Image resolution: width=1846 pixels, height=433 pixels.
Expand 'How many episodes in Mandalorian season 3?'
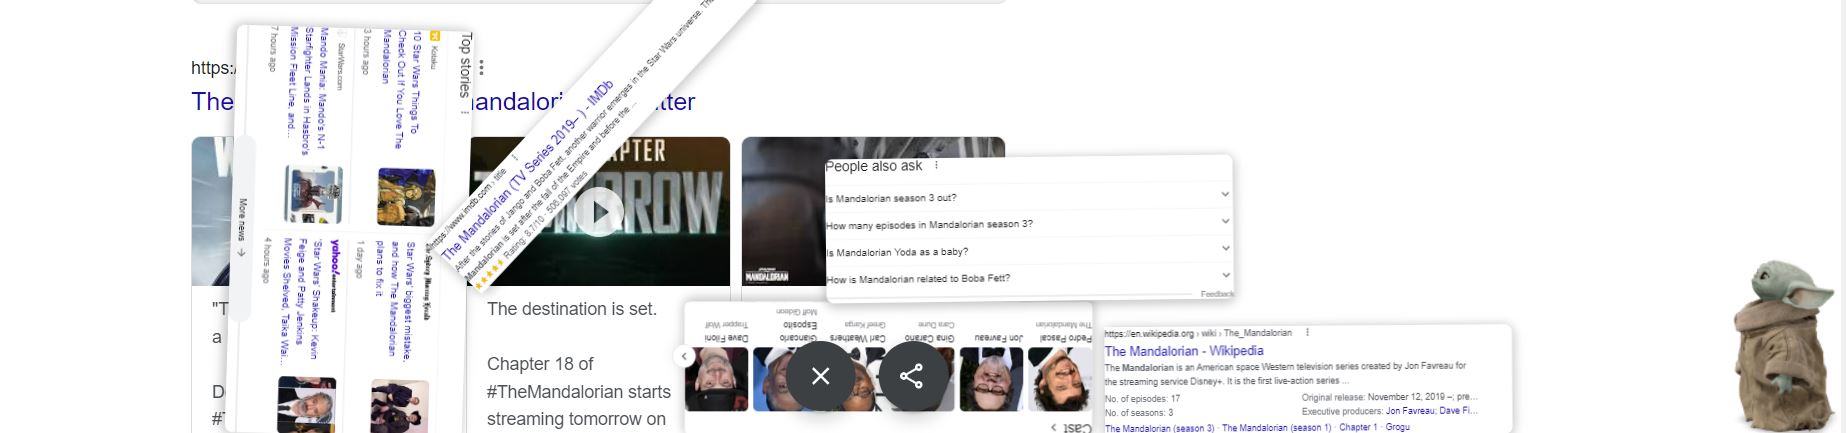[x=1028, y=224]
